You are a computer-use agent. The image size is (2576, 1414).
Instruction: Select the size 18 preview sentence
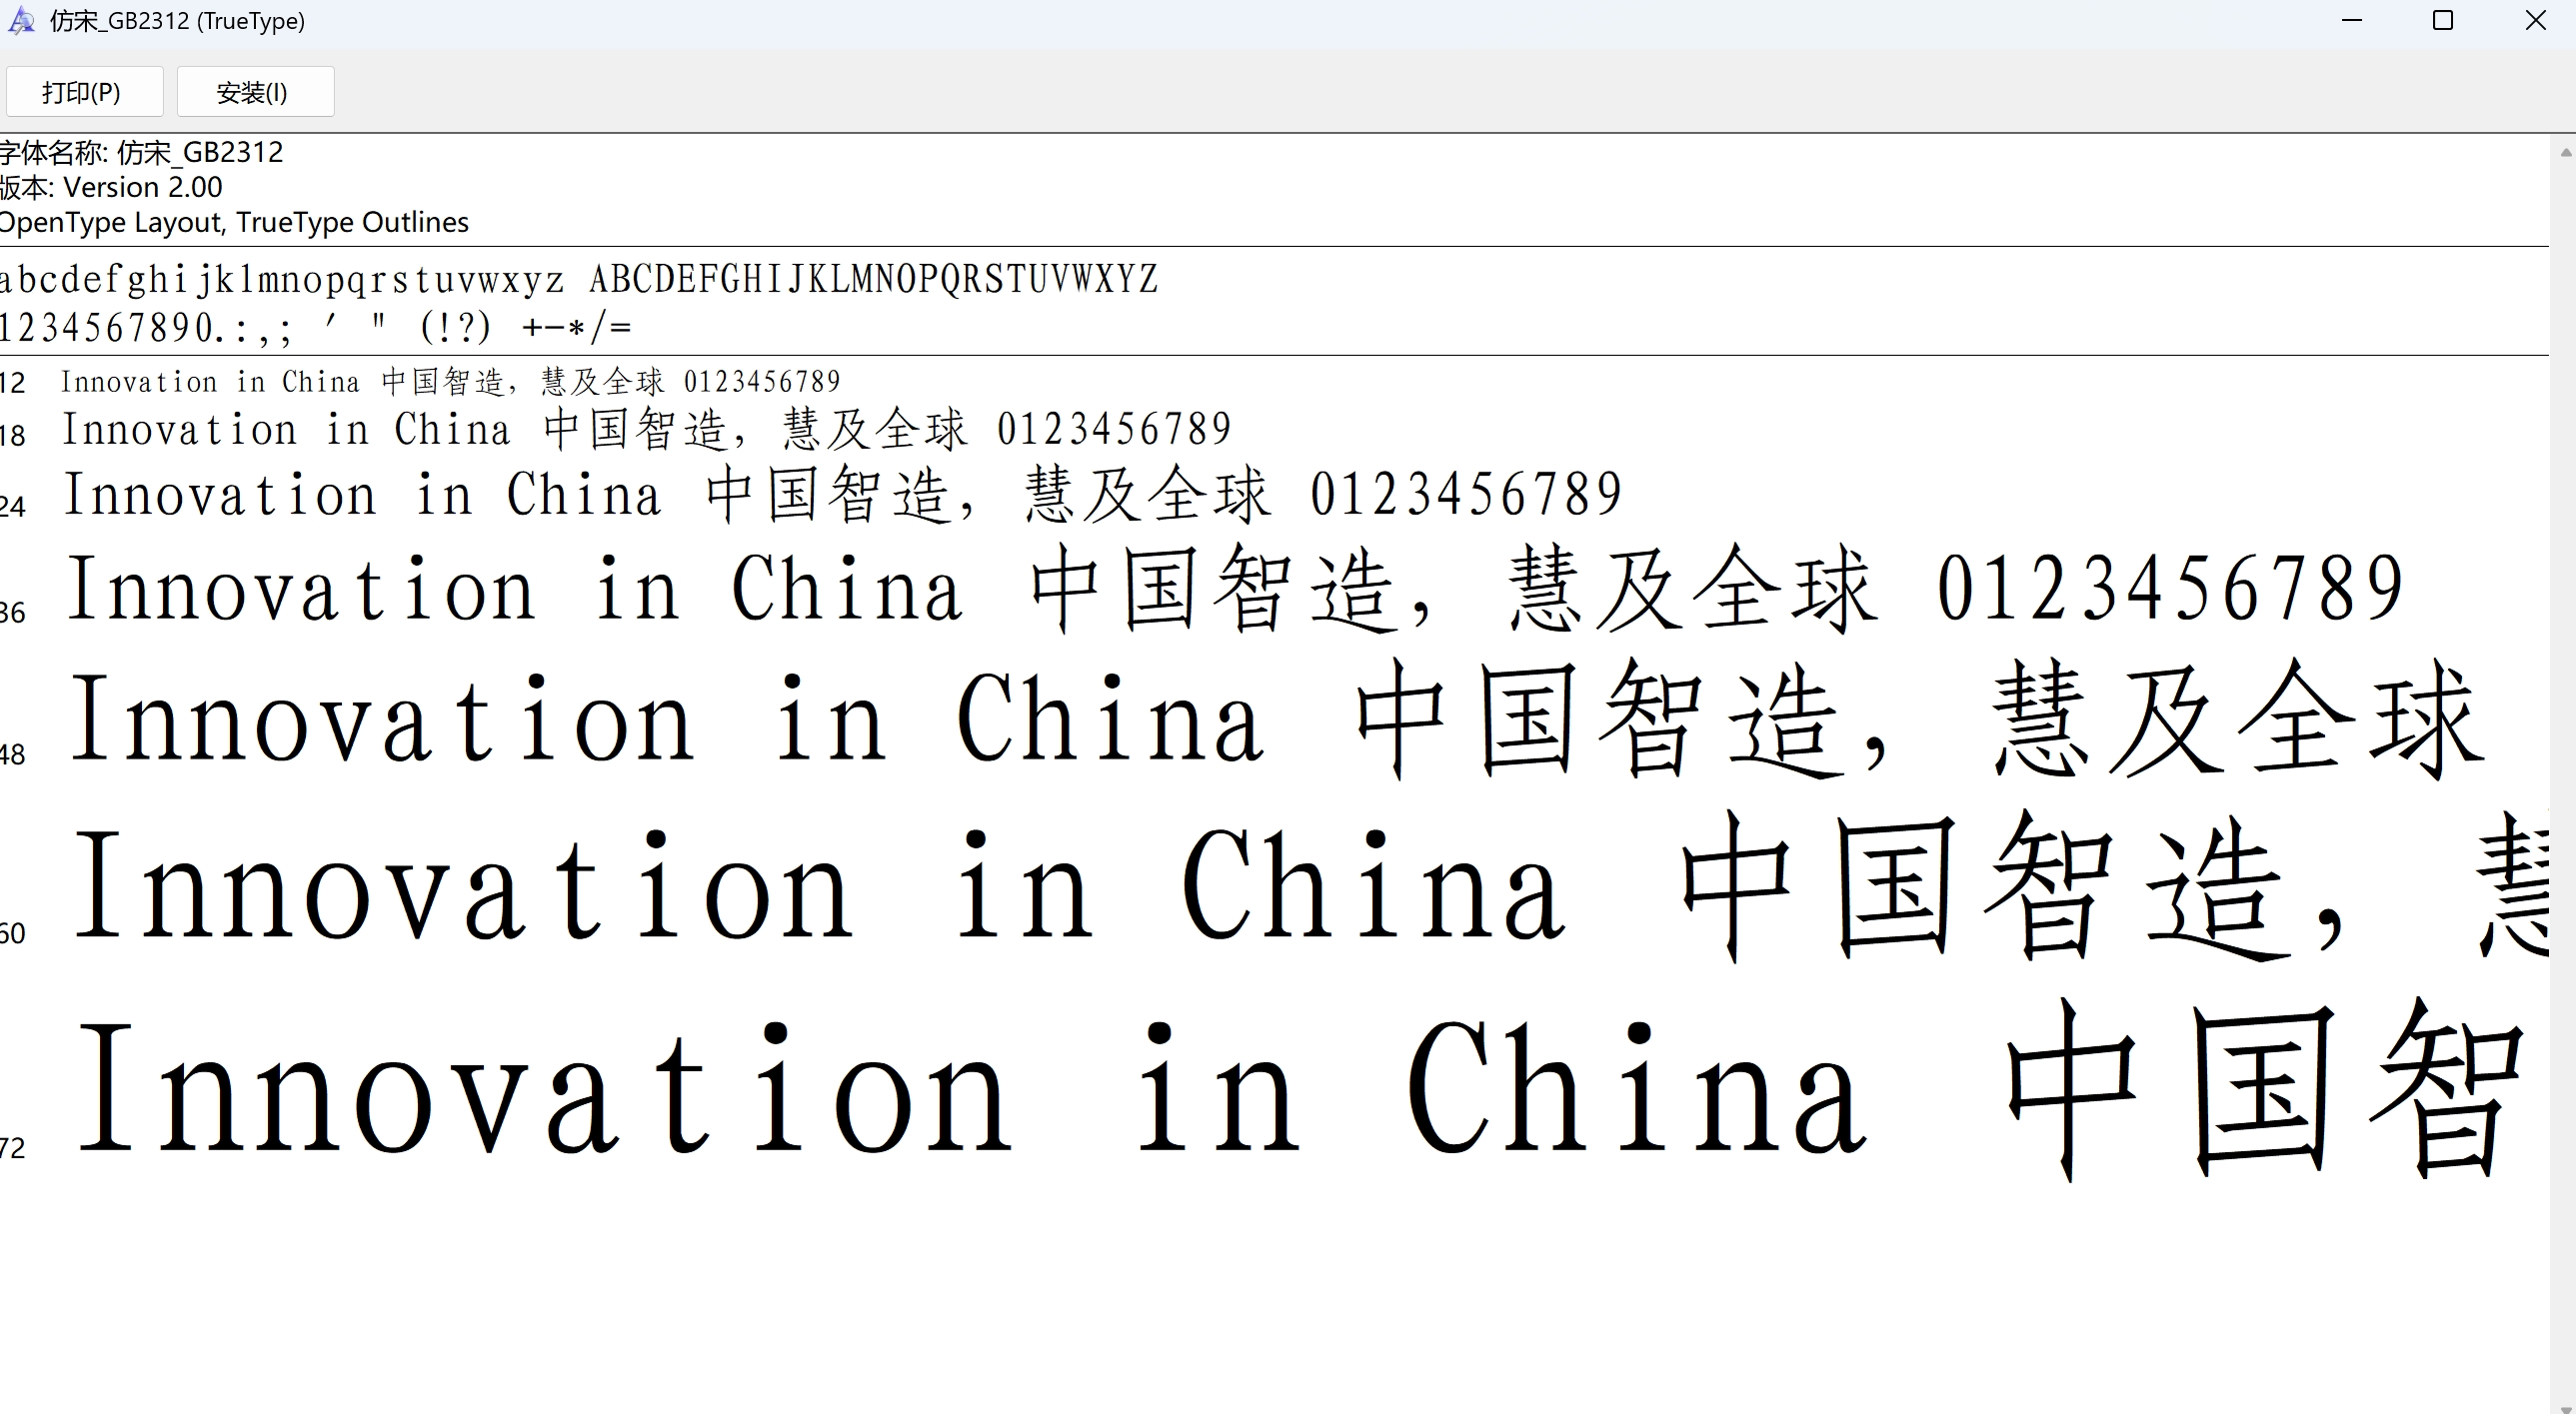645,429
